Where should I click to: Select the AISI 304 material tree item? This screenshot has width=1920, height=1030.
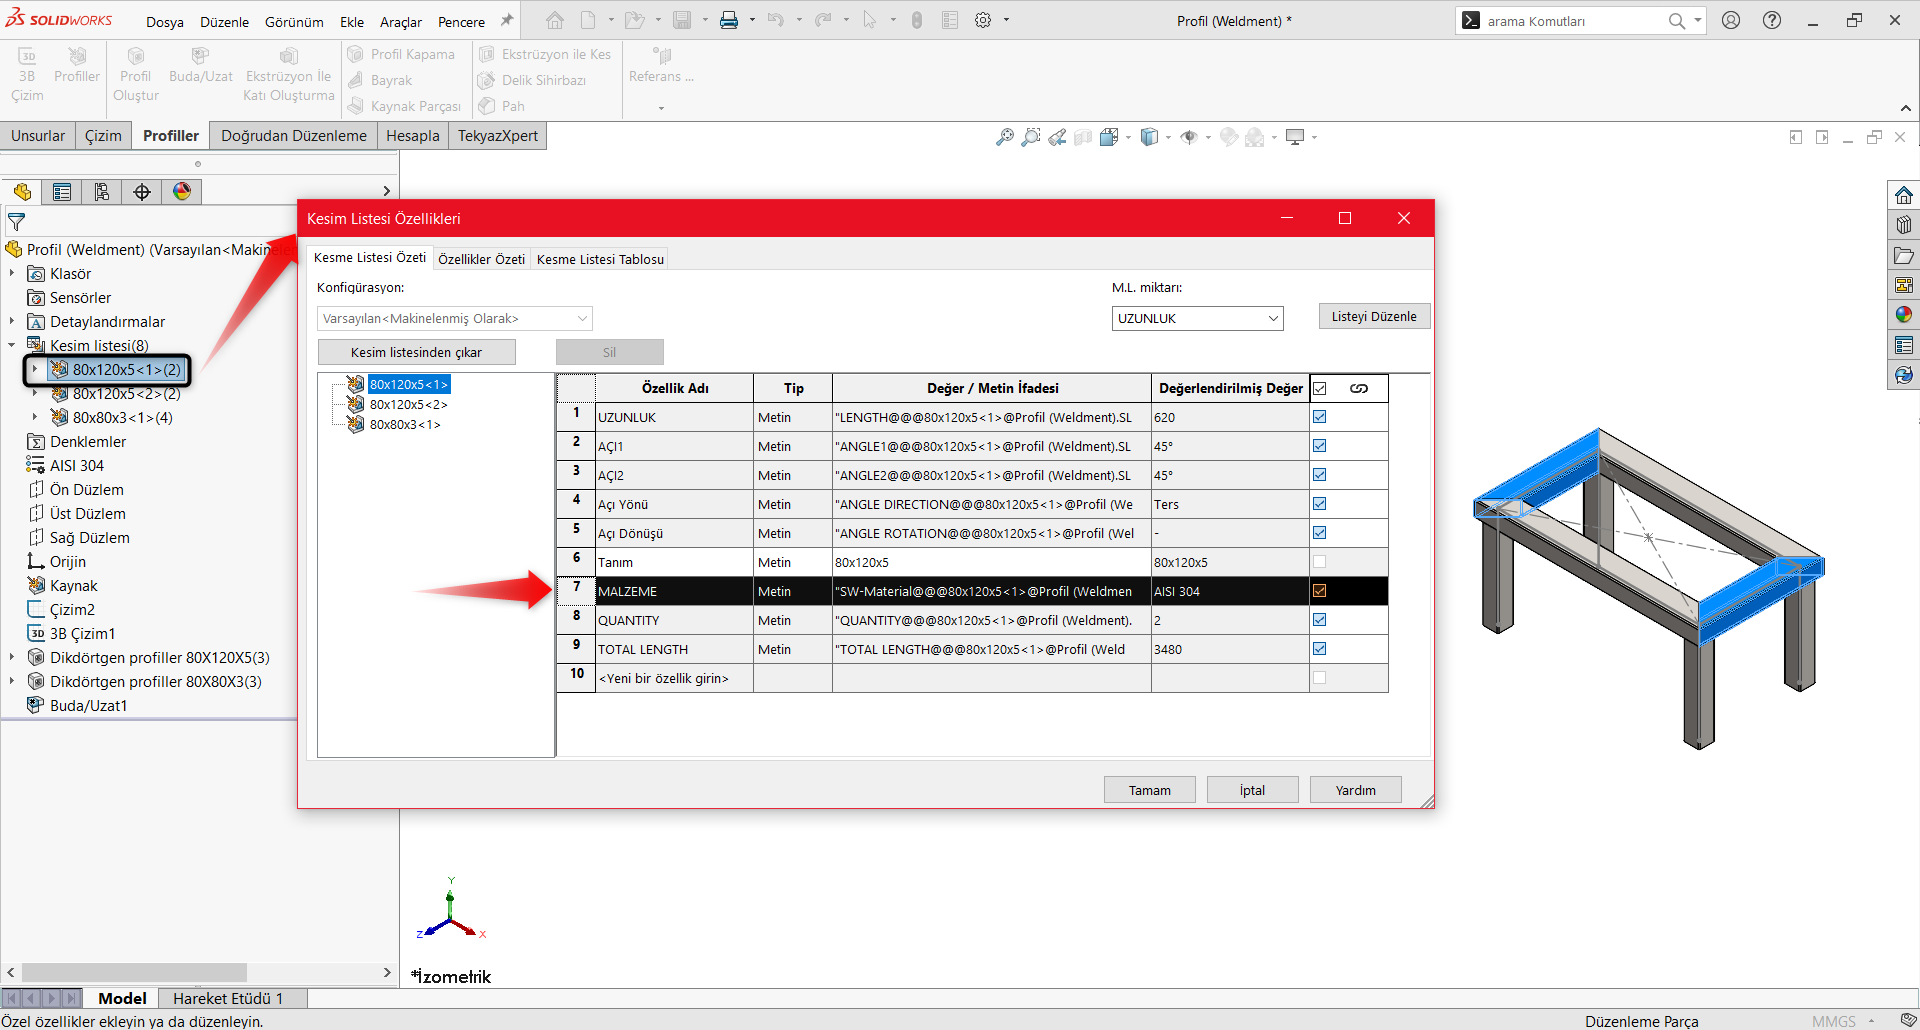[77, 465]
